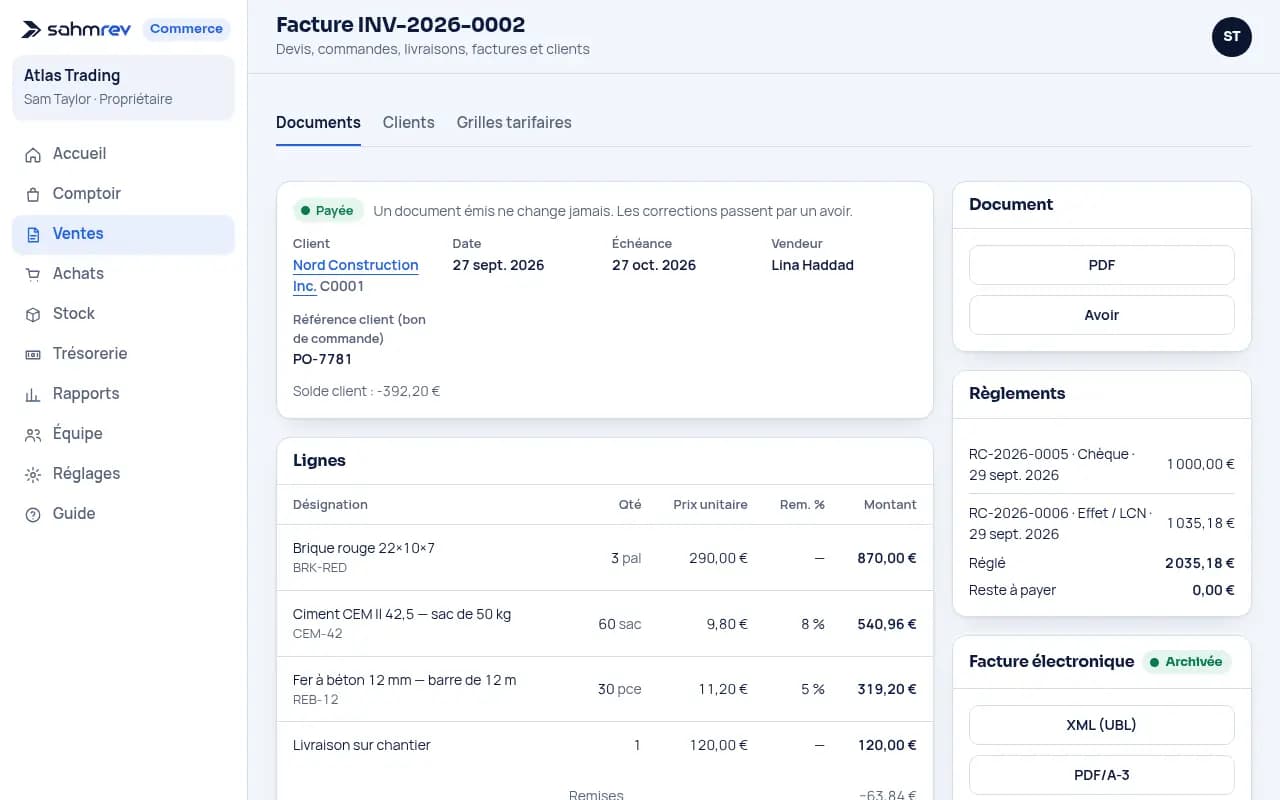Click the Atlas Trading company card
1280x800 pixels.
point(123,87)
